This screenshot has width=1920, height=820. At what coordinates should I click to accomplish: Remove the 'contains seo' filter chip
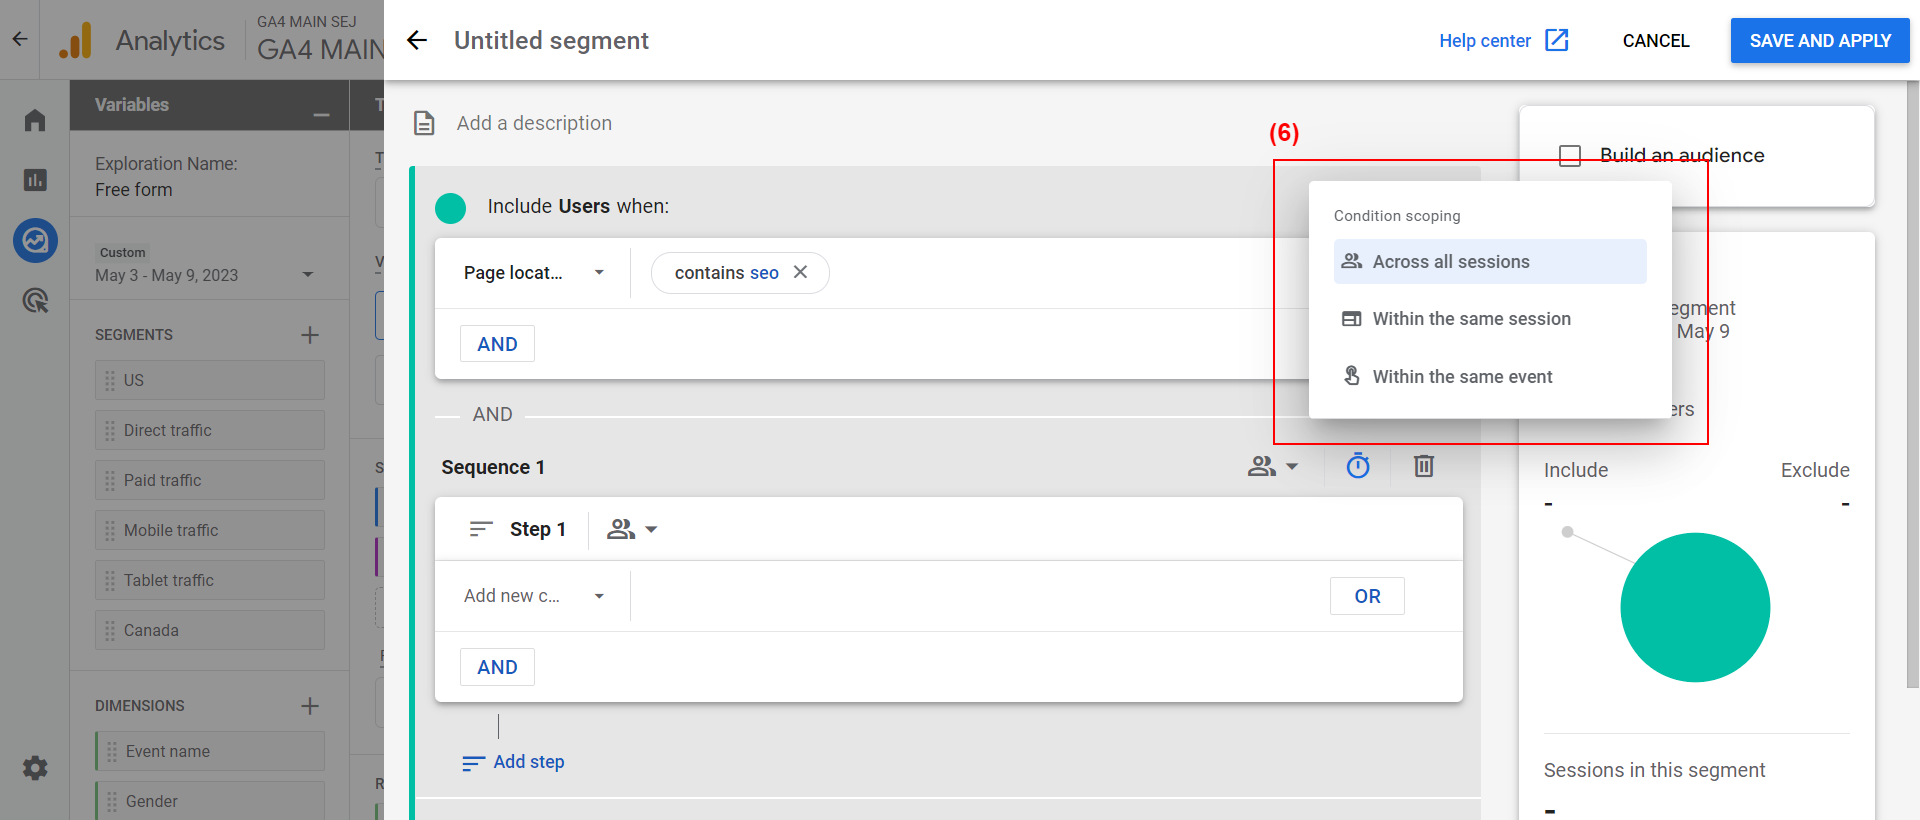[800, 272]
